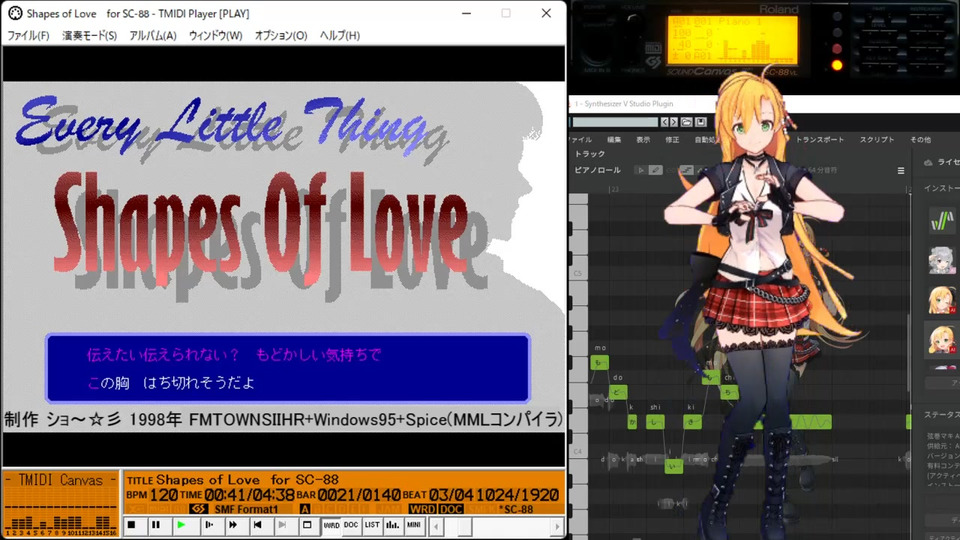Open the ファイル(F) menu in TMIDI Player
Viewport: 960px width, 540px height.
[28, 36]
